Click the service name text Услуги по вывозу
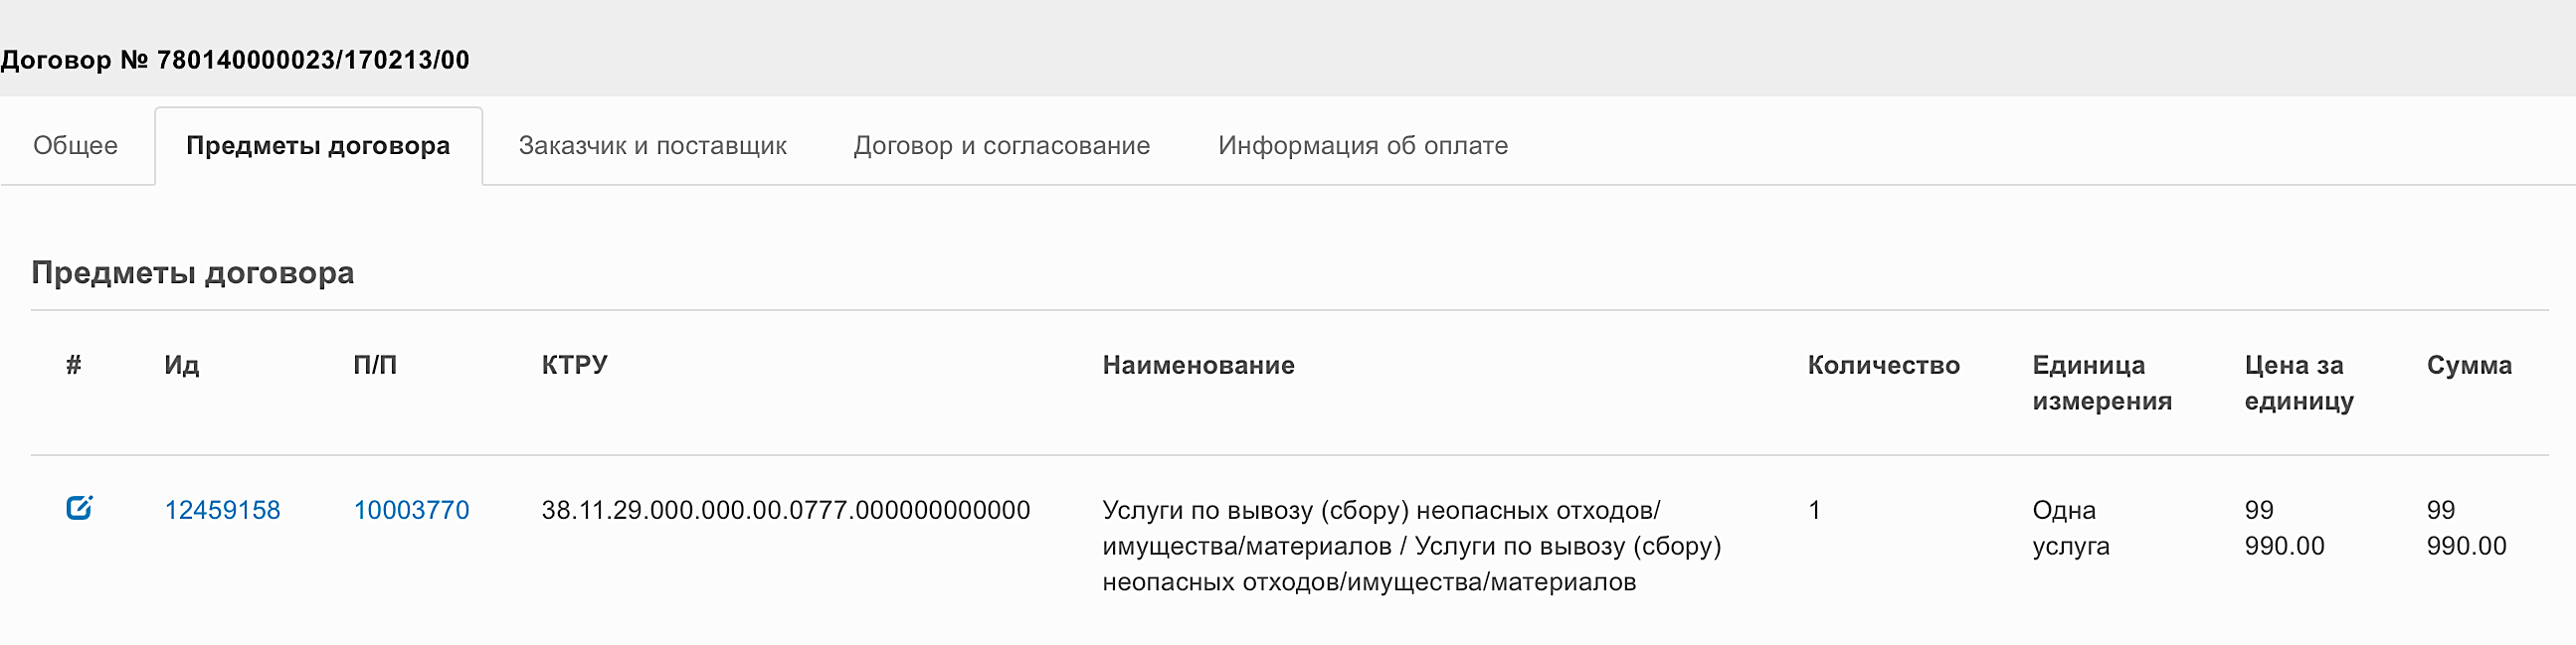The width and height of the screenshot is (2576, 645). (x=1412, y=546)
